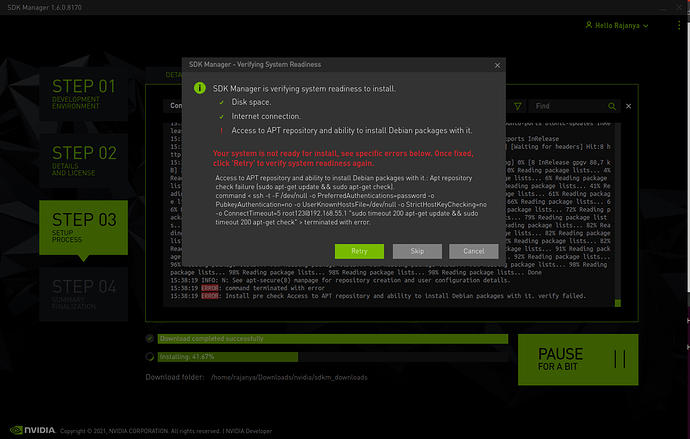This screenshot has height=439, width=690.
Task: Open the three-dot options menu
Action: click(679, 26)
